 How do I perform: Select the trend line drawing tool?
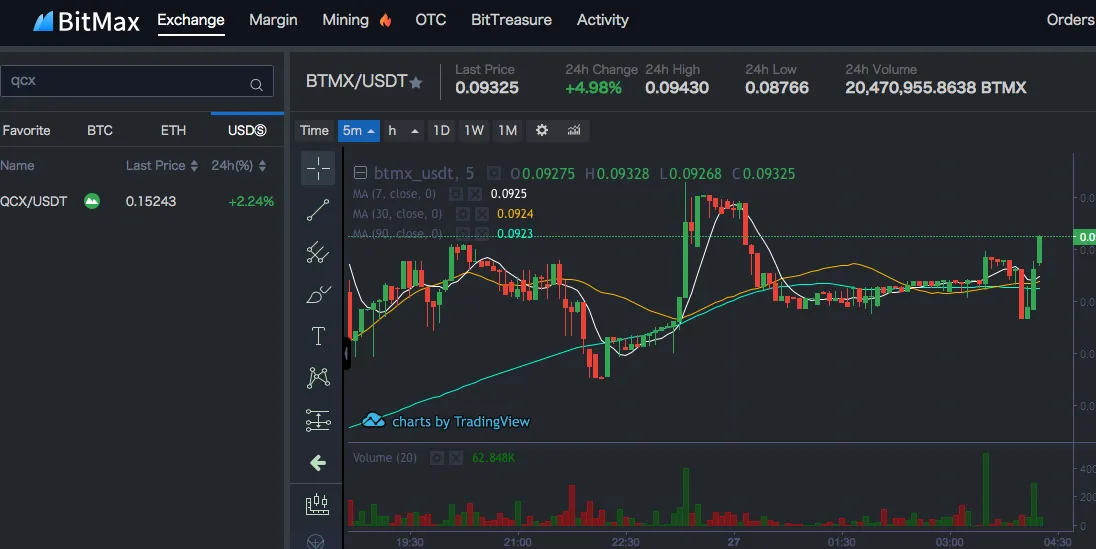318,210
